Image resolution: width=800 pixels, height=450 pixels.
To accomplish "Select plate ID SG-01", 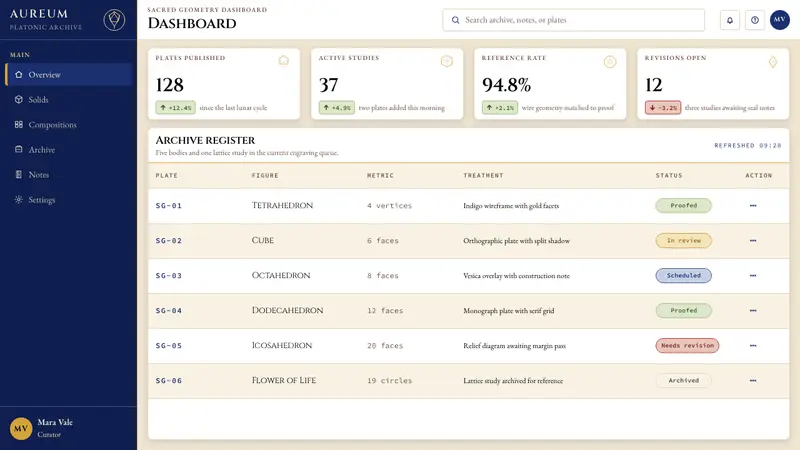I will (x=169, y=206).
